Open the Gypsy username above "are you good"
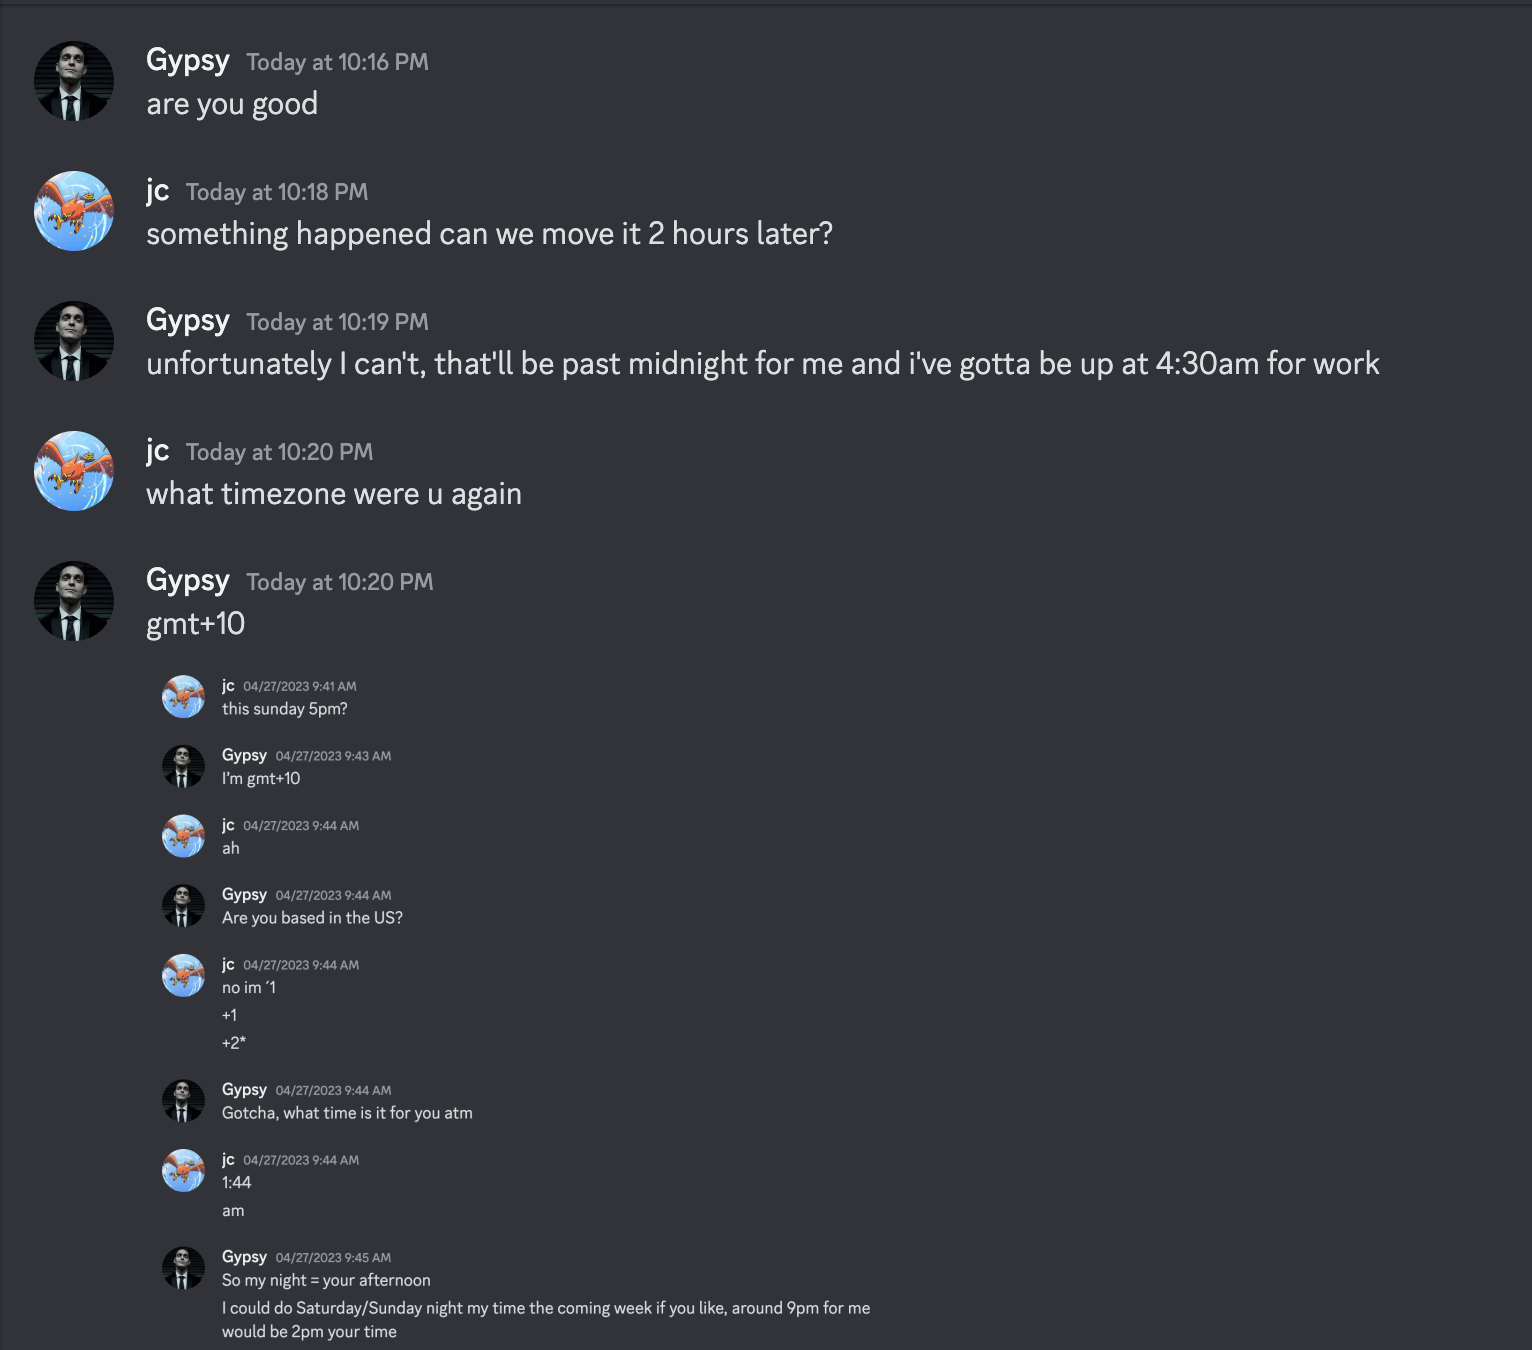1532x1350 pixels. point(188,60)
